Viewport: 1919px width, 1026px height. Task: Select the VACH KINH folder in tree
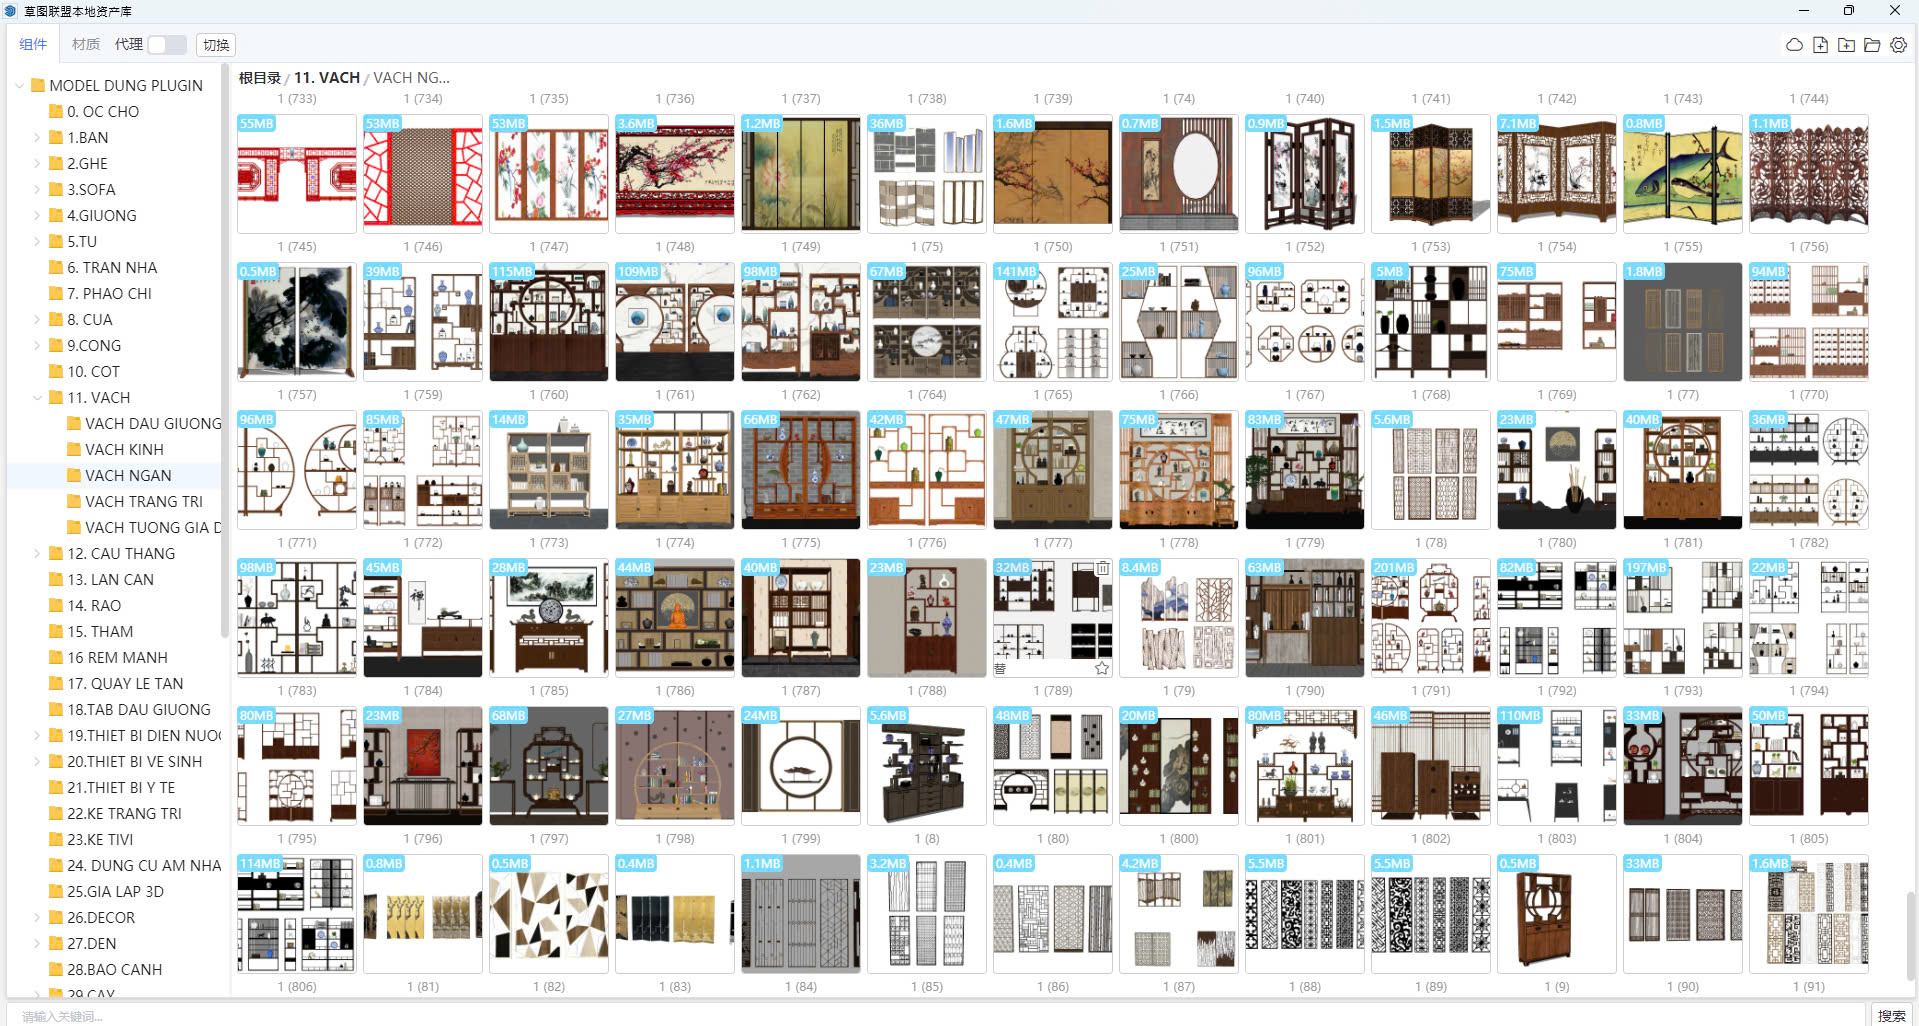[124, 450]
